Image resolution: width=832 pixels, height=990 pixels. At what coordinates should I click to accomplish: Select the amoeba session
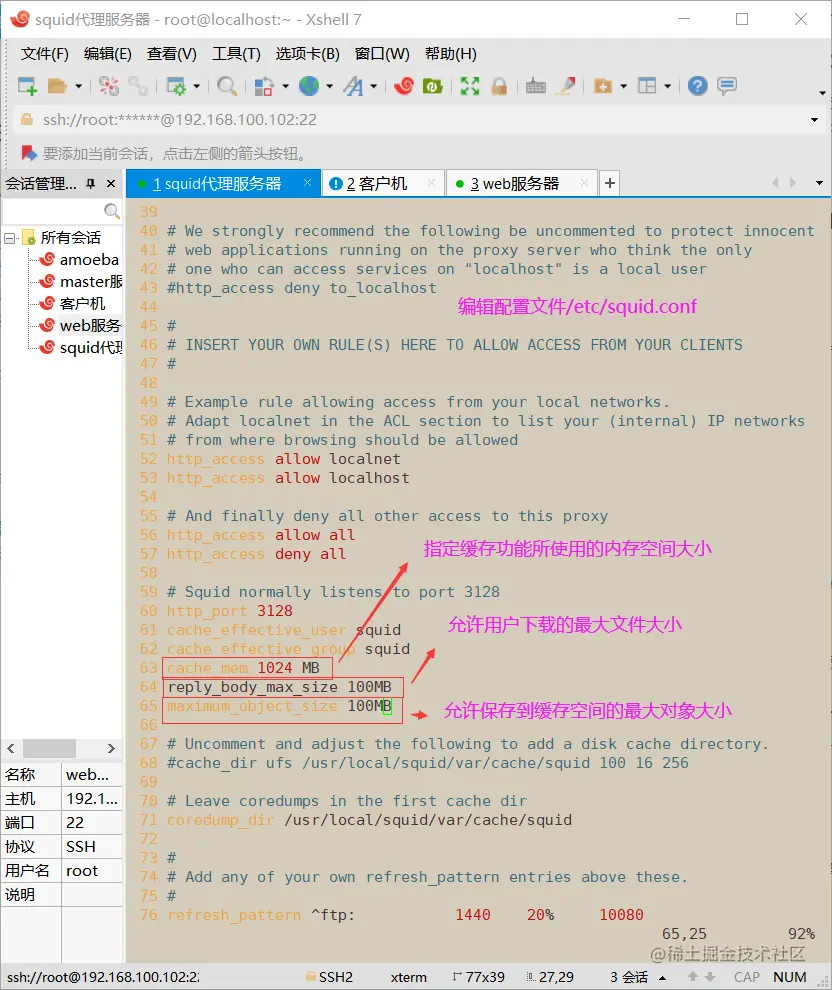(x=89, y=259)
